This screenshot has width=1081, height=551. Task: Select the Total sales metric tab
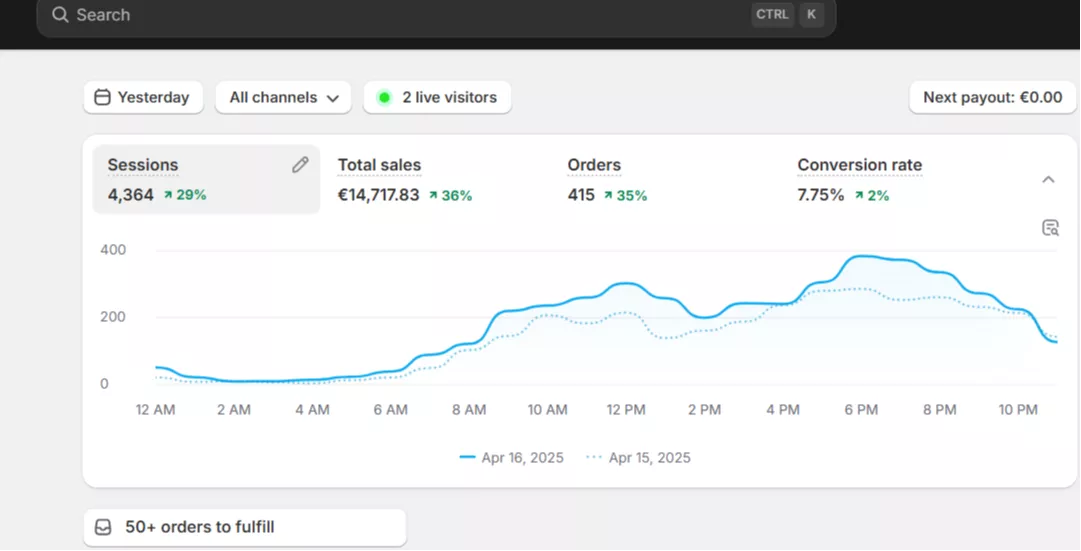404,180
